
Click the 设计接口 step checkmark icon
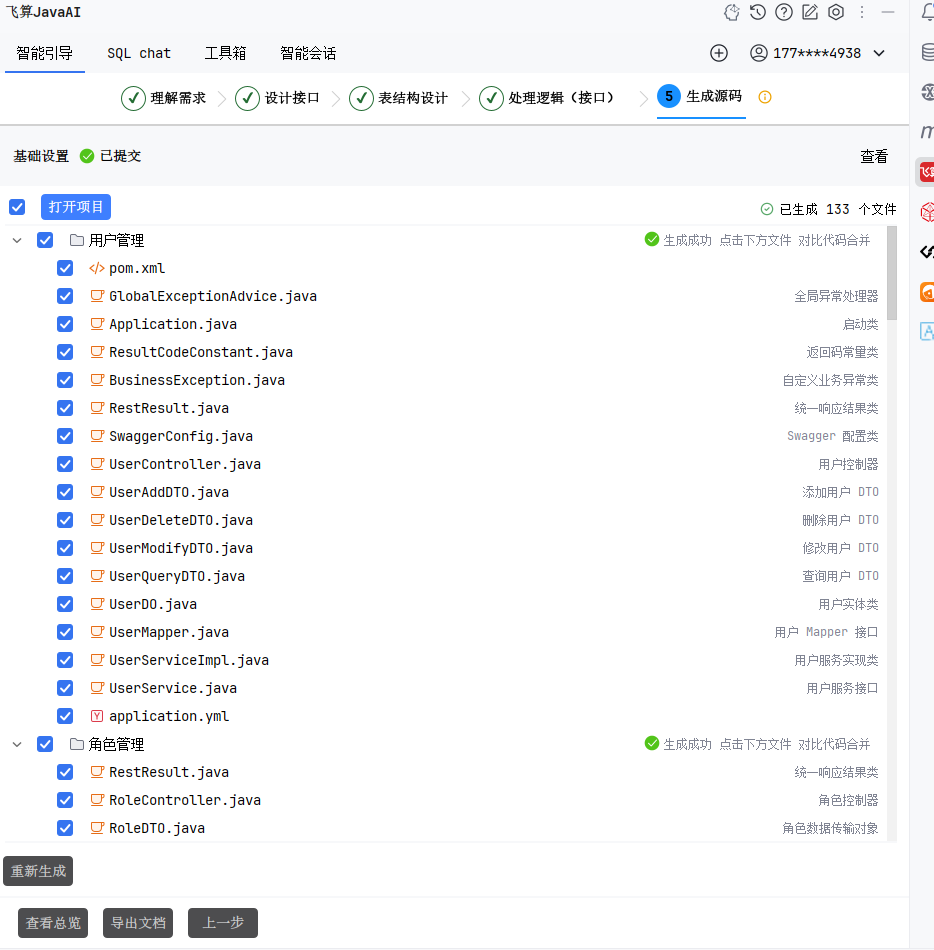click(247, 98)
